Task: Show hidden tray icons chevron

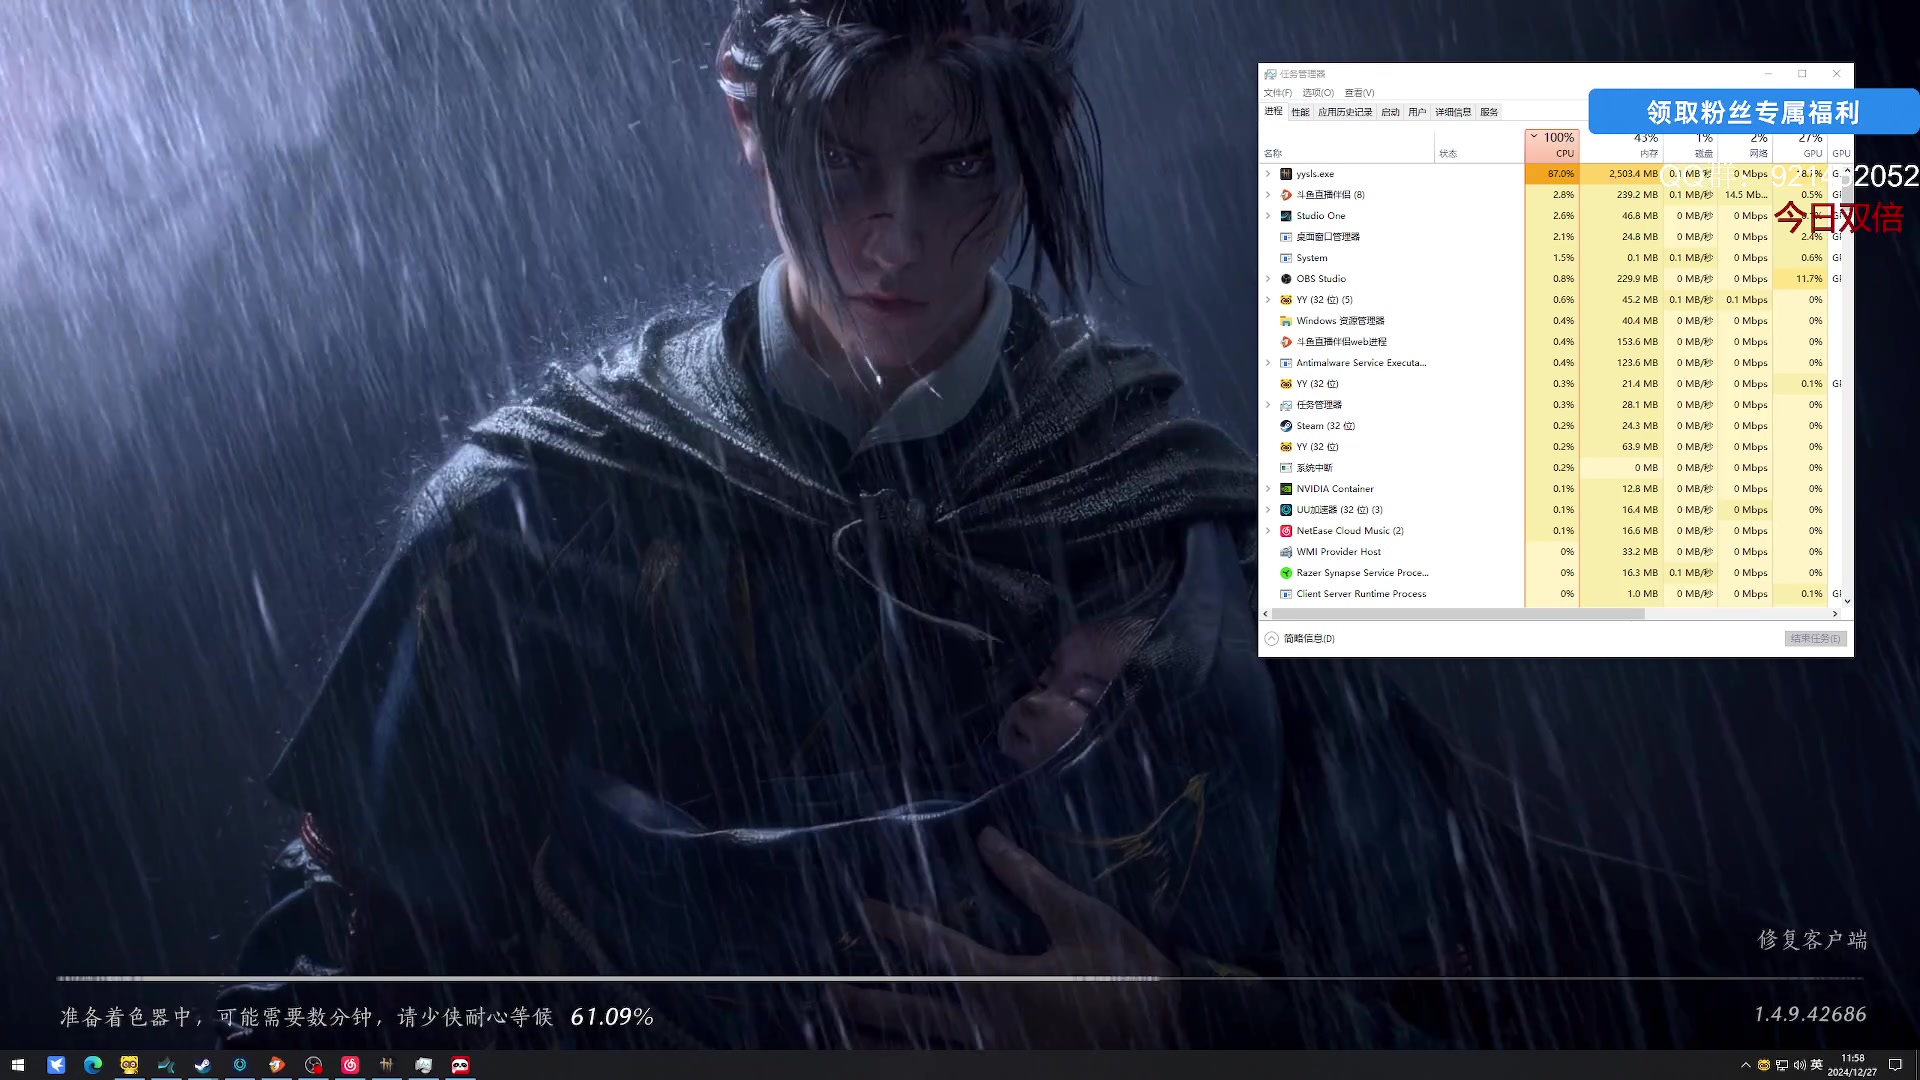Action: [1746, 1065]
